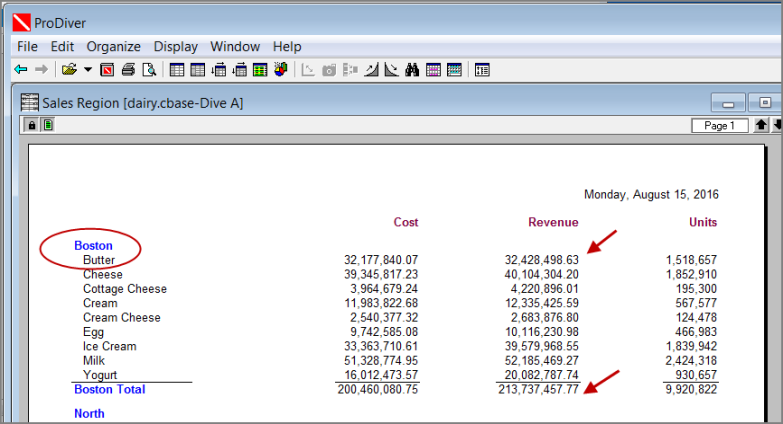Open the File menu
Image resolution: width=783 pixels, height=424 pixels.
(x=27, y=46)
